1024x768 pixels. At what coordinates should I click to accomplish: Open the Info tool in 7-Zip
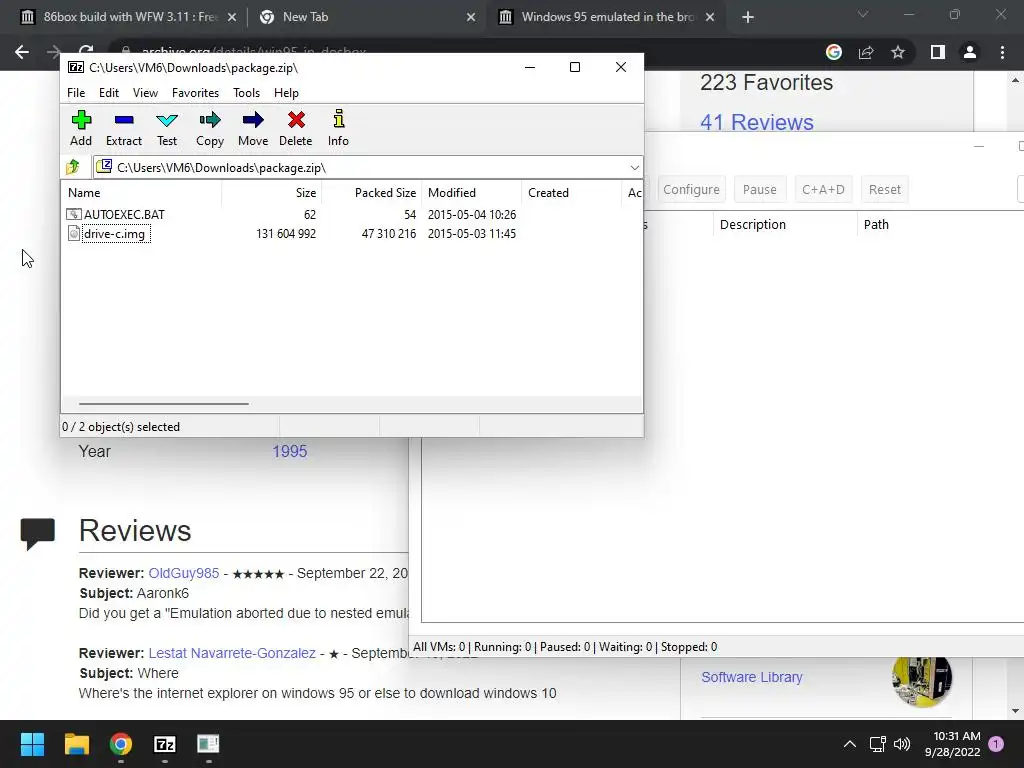[338, 128]
